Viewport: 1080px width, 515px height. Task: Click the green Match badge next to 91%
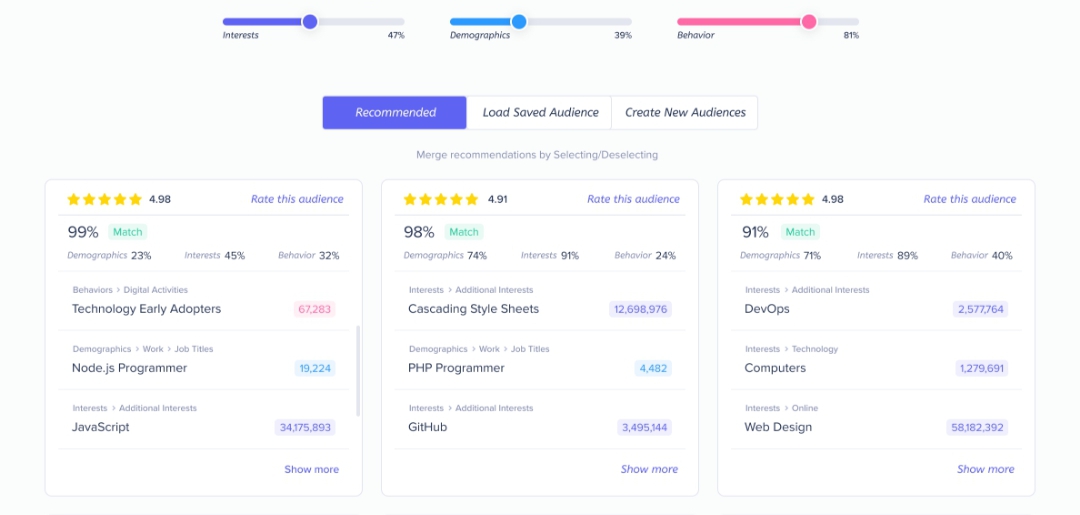tap(799, 232)
